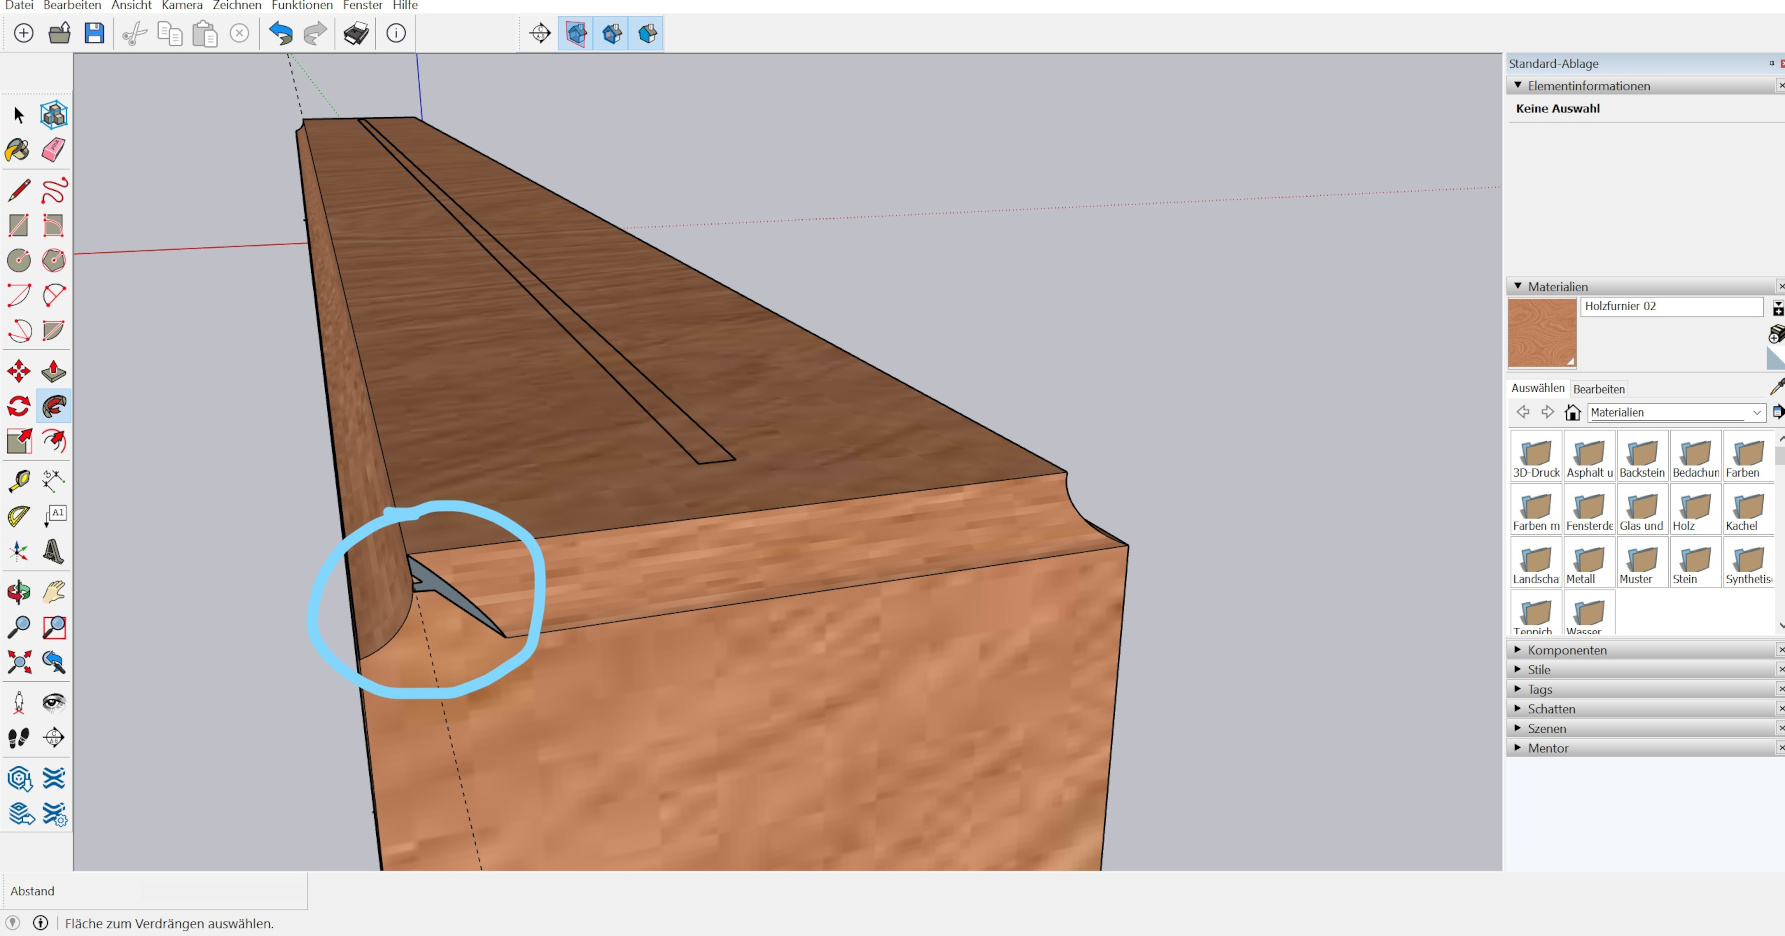1785x936 pixels.
Task: Open the Materialien library dropdown
Action: pyautogui.click(x=1756, y=413)
